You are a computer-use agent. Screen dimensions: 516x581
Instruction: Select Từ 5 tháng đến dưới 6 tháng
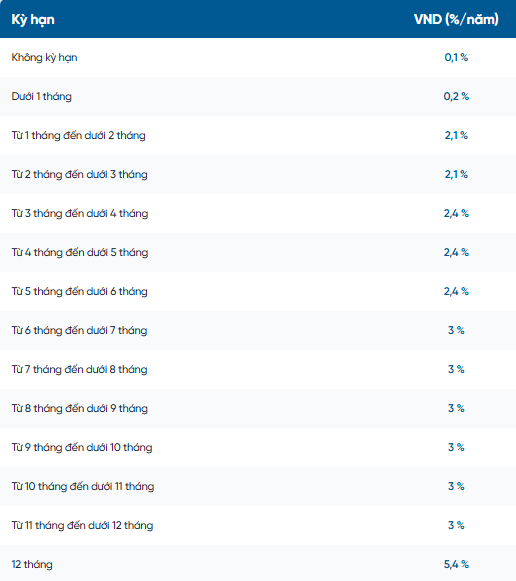(x=79, y=291)
